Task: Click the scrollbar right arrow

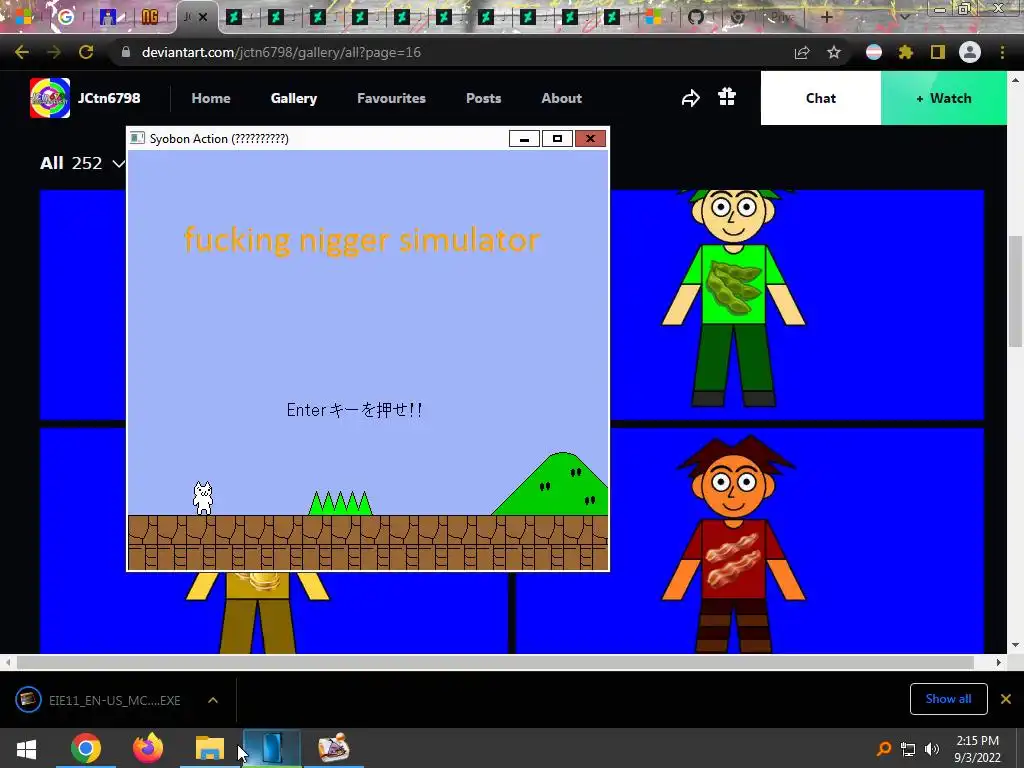Action: pyautogui.click(x=999, y=662)
